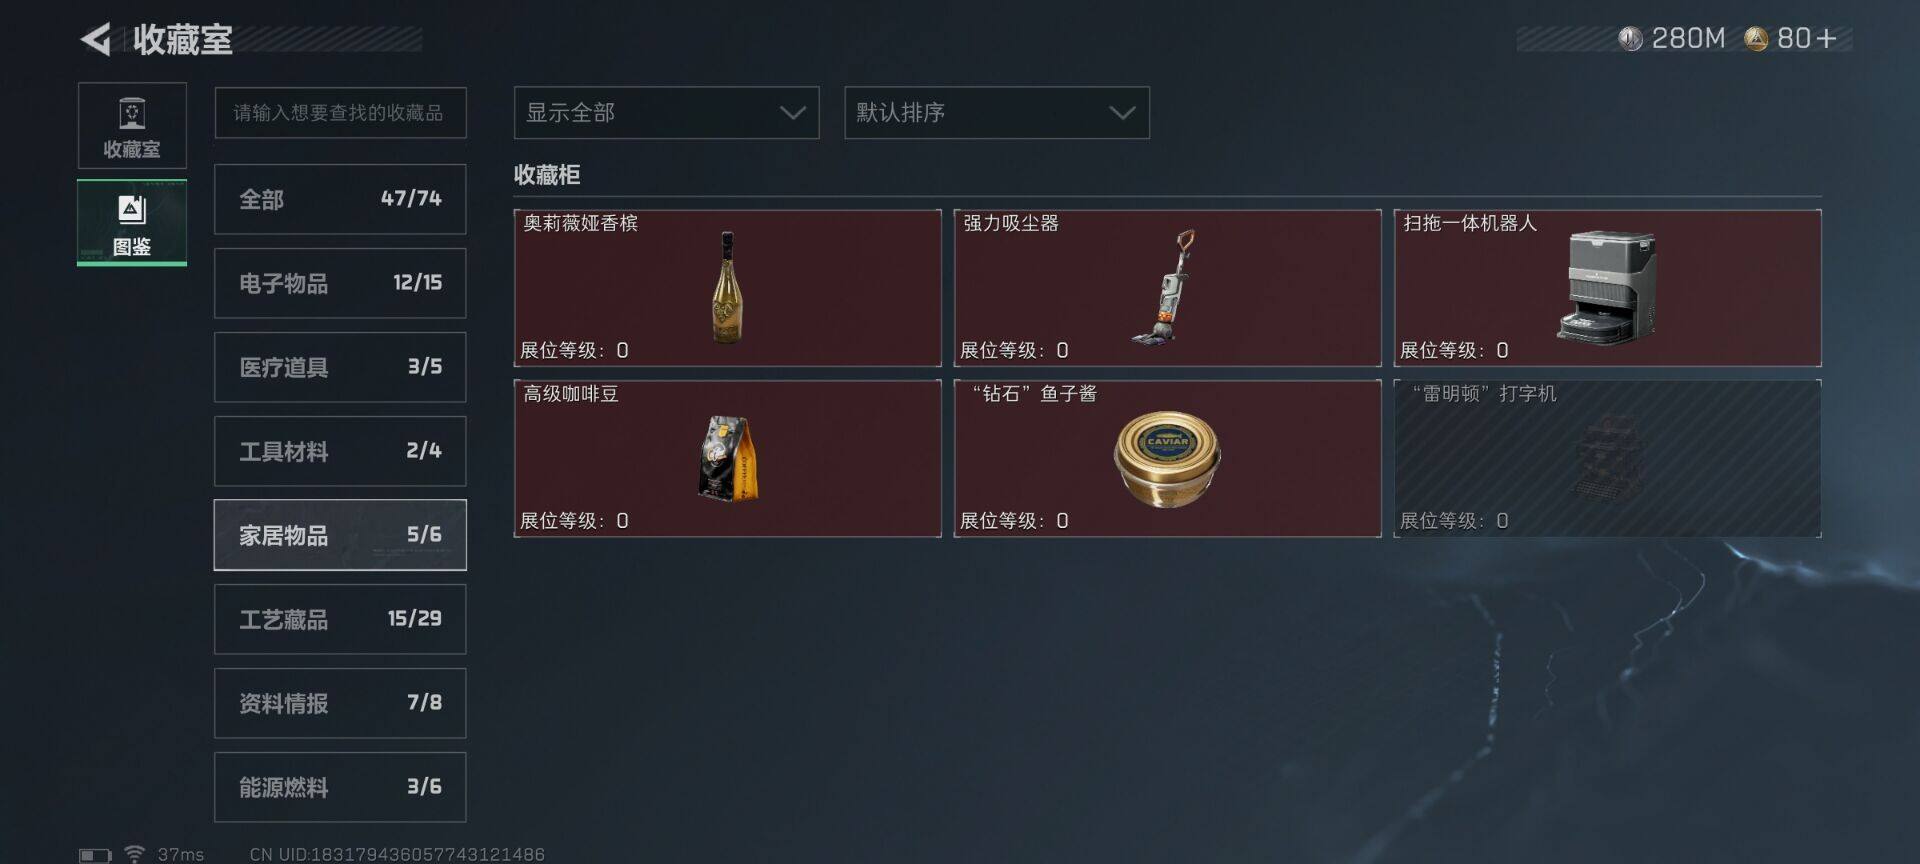
Task: Expand the 显示全部 filter dropdown
Action: point(666,113)
